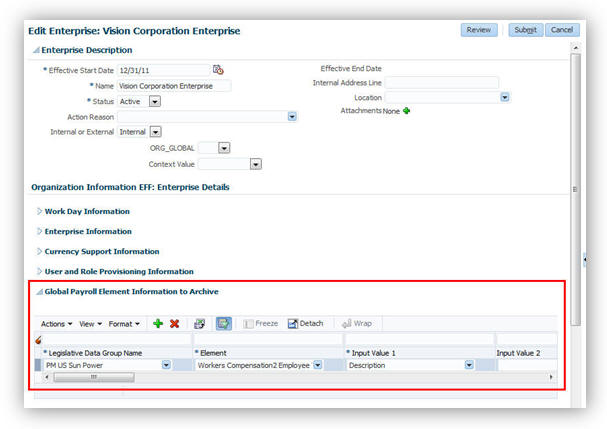Open the Format menu

coord(124,324)
